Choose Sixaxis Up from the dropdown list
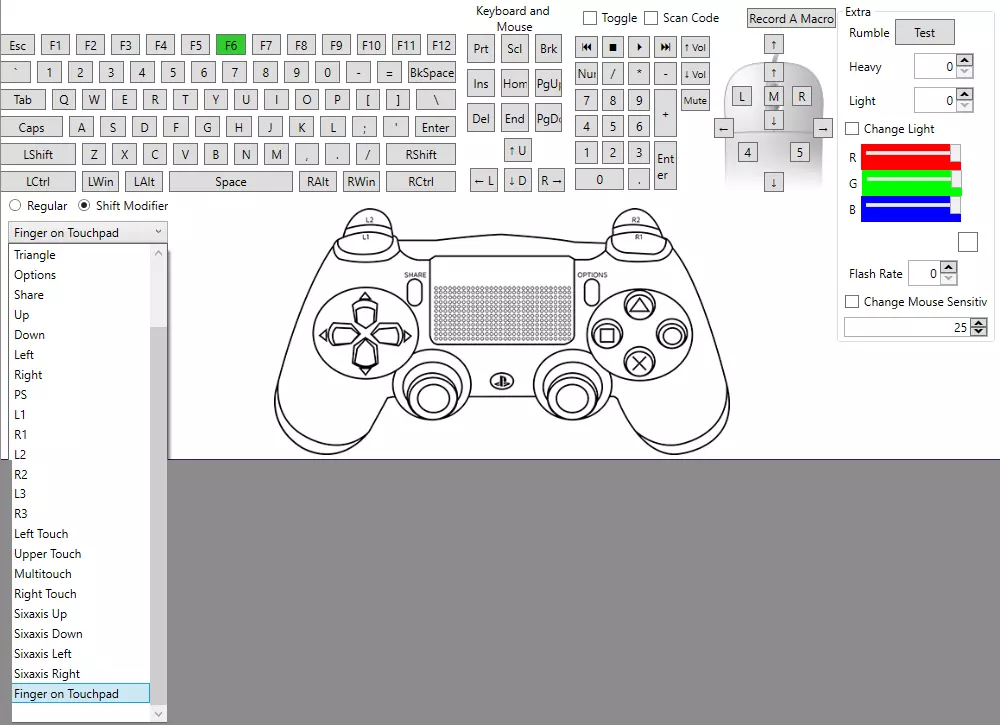1000x725 pixels. (81, 614)
